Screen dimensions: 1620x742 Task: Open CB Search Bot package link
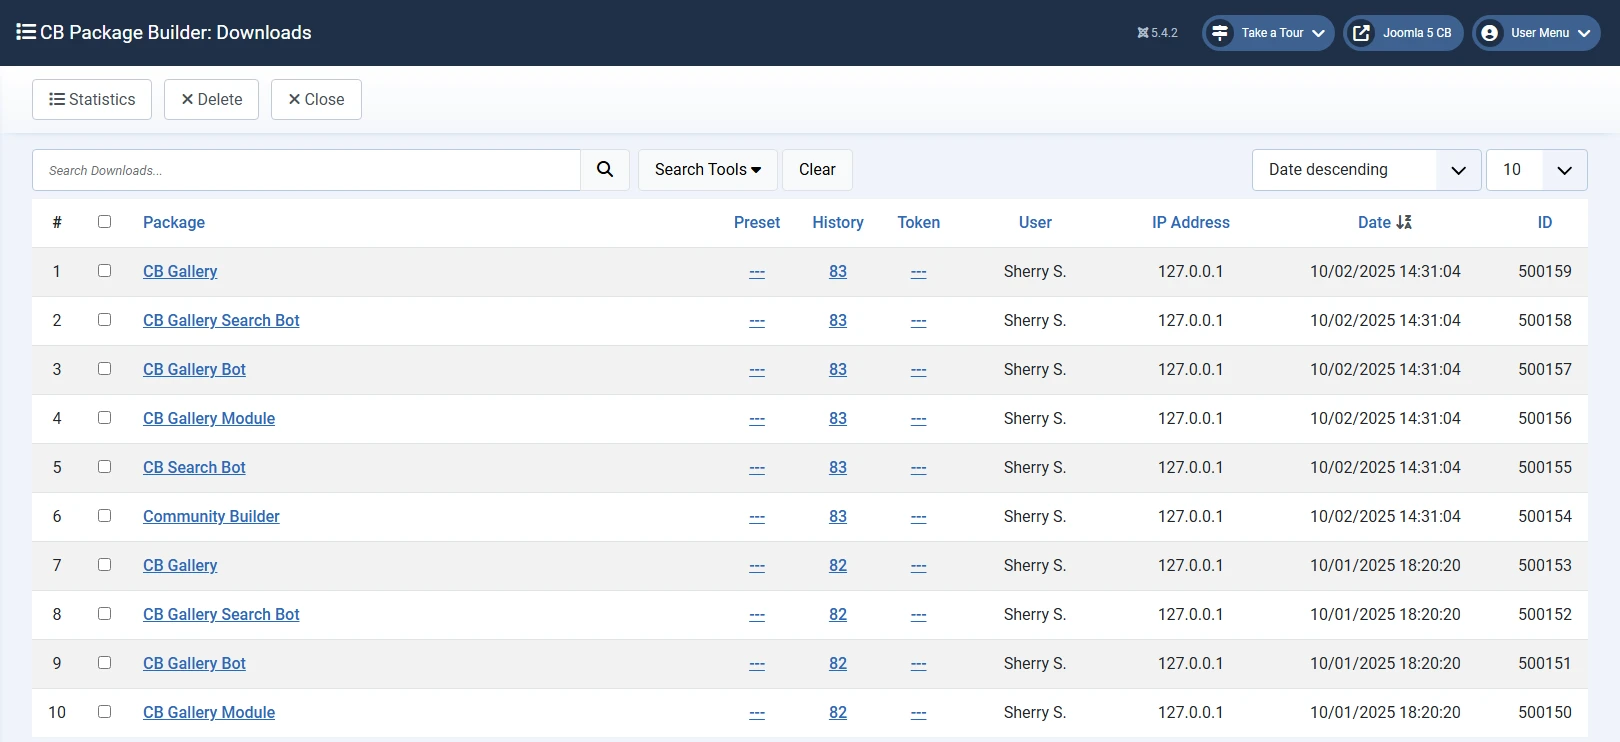(x=194, y=467)
